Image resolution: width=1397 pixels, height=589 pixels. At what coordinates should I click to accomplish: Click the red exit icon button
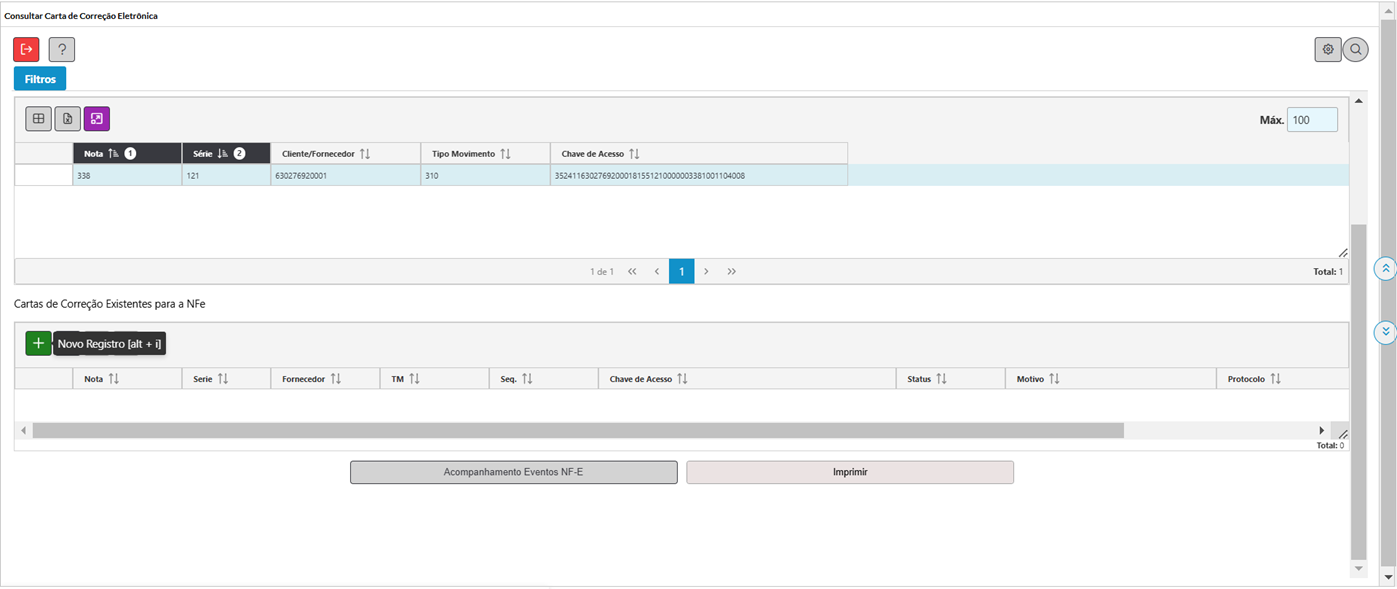pyautogui.click(x=26, y=49)
